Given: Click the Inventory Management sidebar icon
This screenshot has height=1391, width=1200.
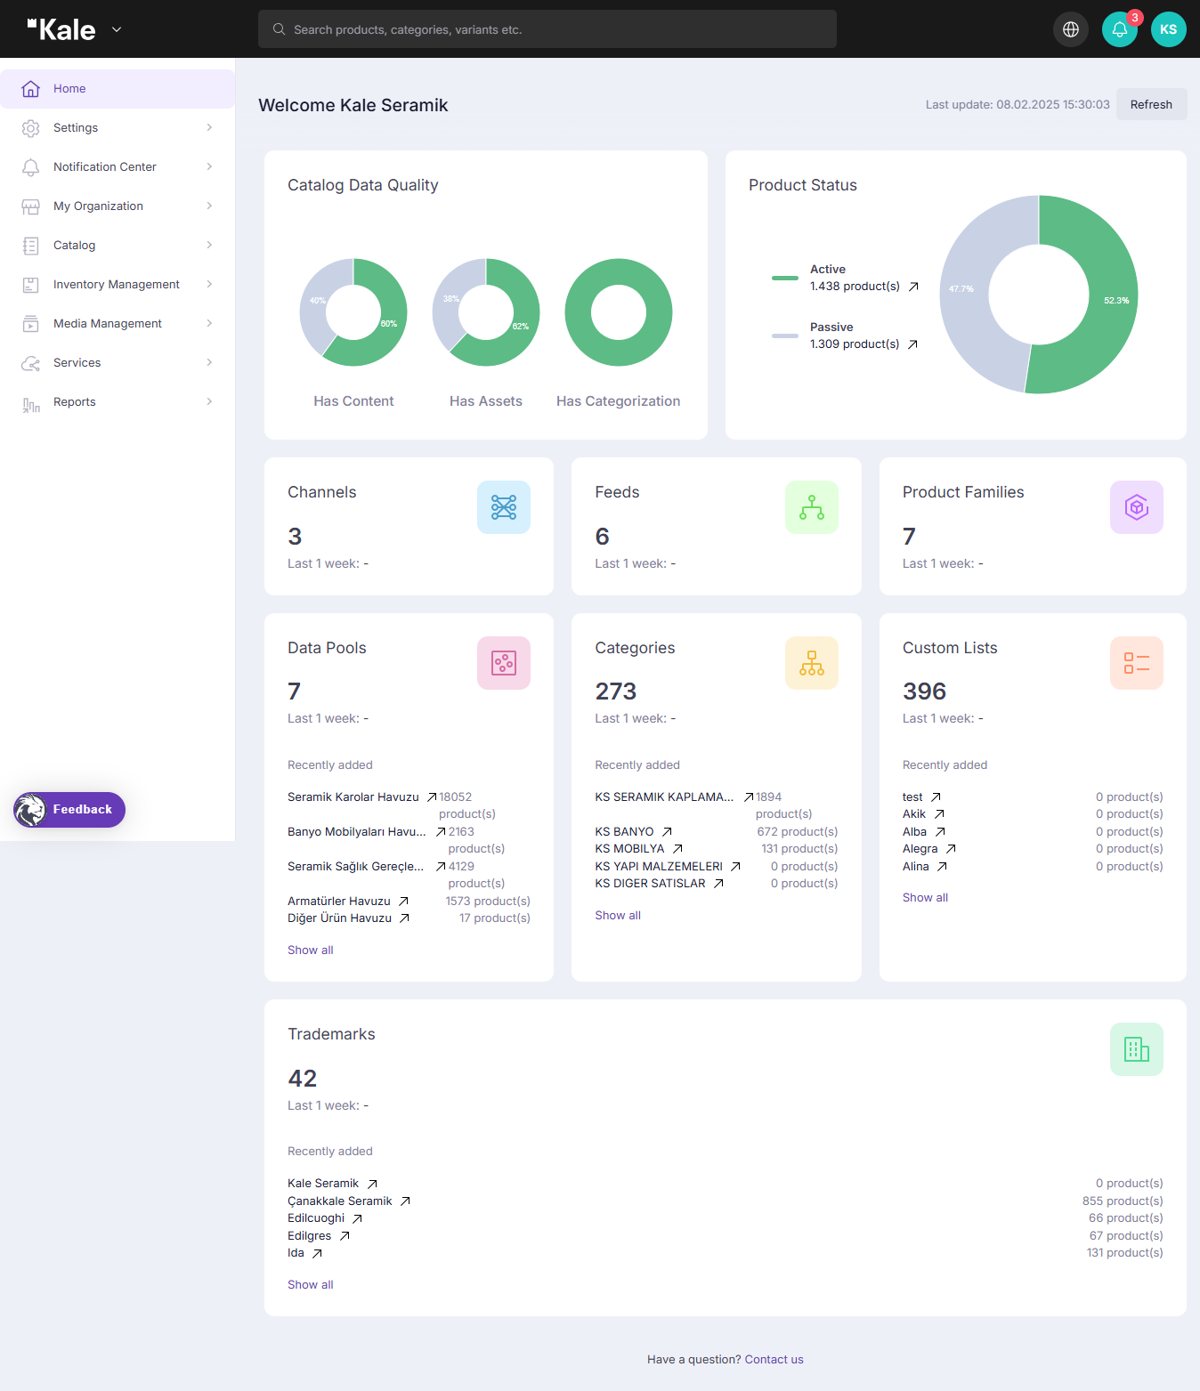Looking at the screenshot, I should [31, 284].
